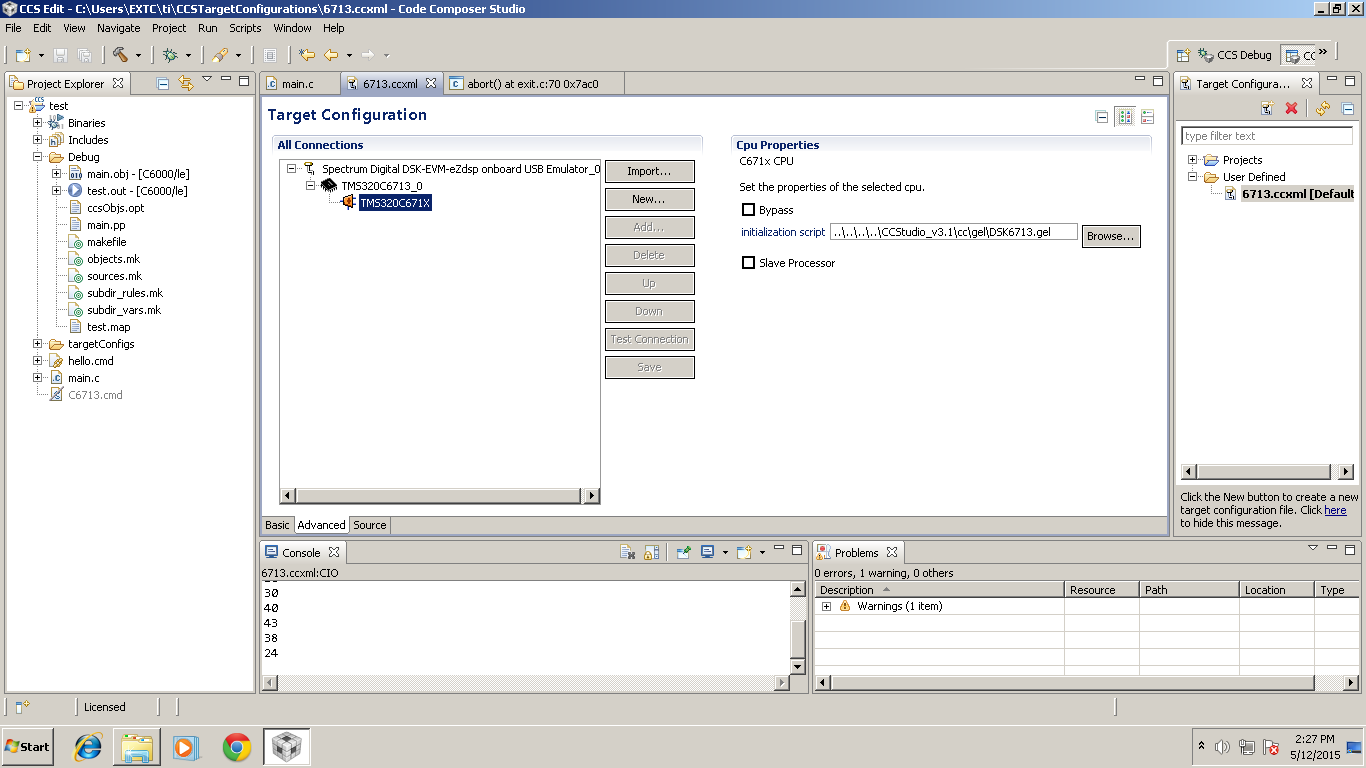Viewport: 1366px width, 768px height.
Task: Click New Target Configuration icon
Action: point(1268,108)
